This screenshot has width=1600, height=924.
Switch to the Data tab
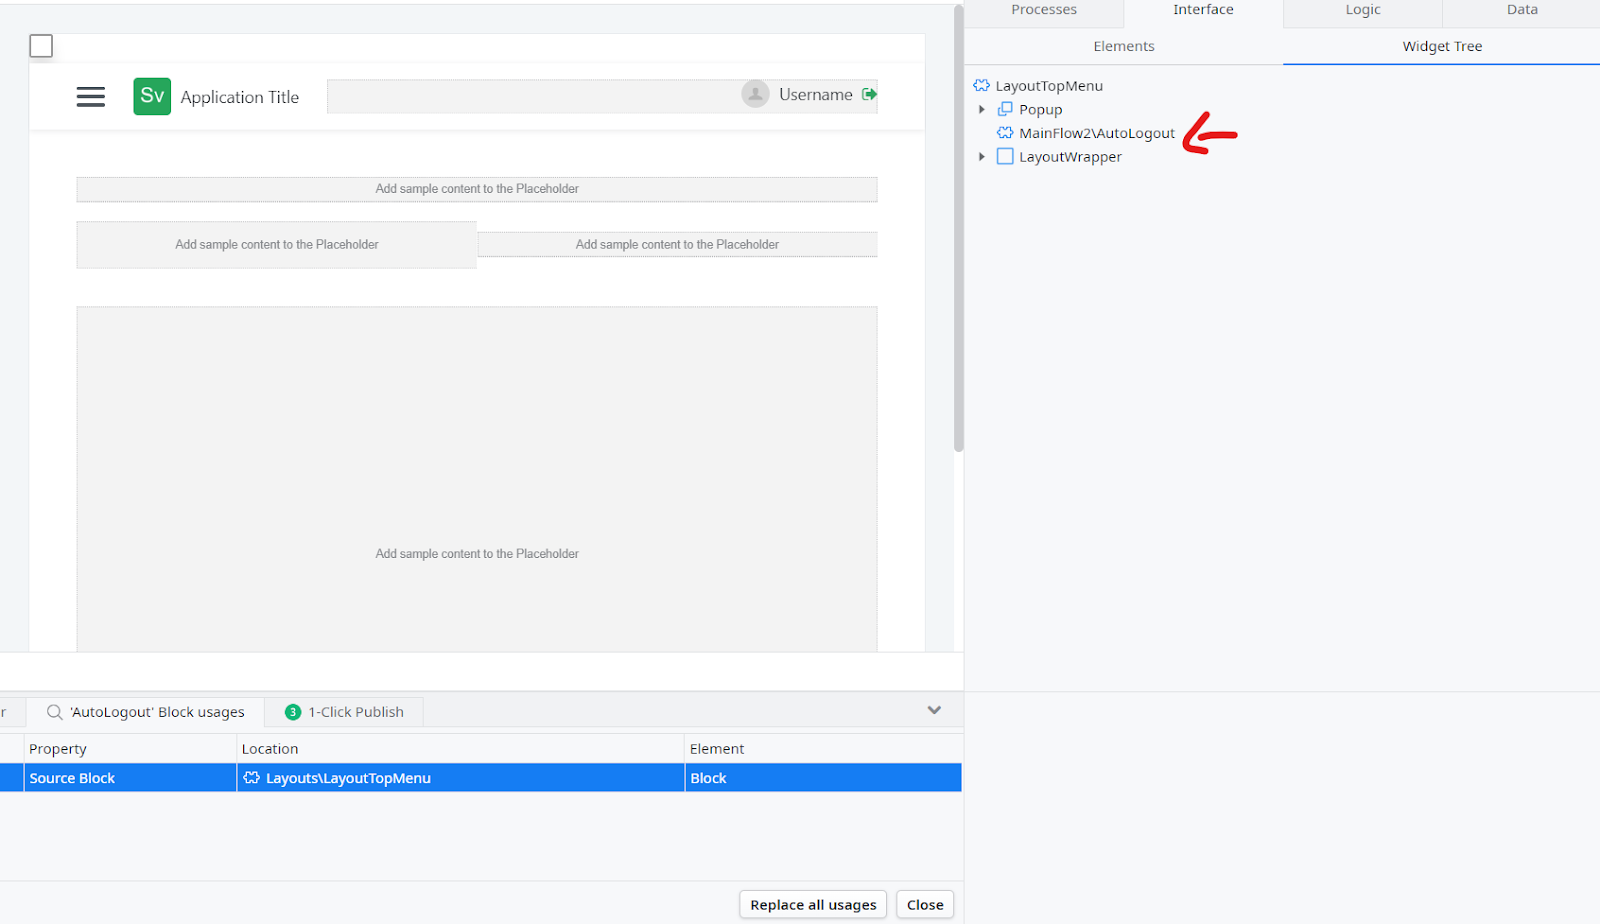(1522, 10)
